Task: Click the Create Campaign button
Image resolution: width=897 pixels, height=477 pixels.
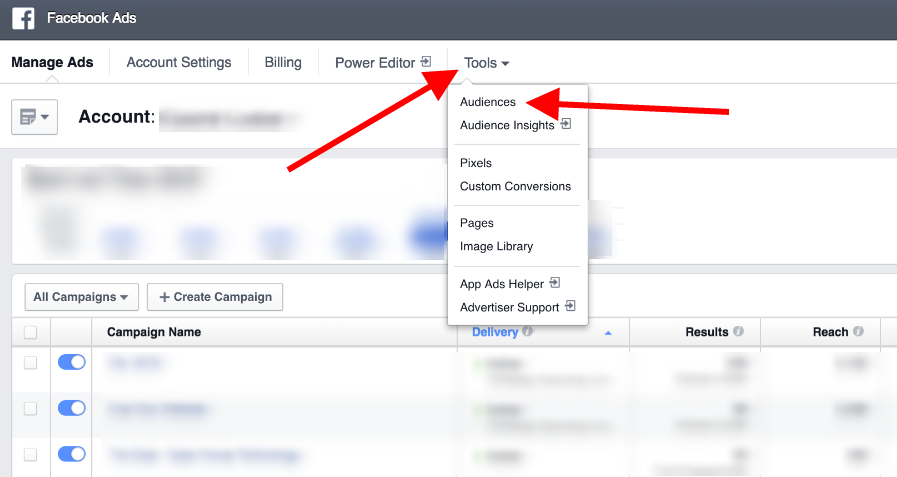Action: click(x=215, y=297)
